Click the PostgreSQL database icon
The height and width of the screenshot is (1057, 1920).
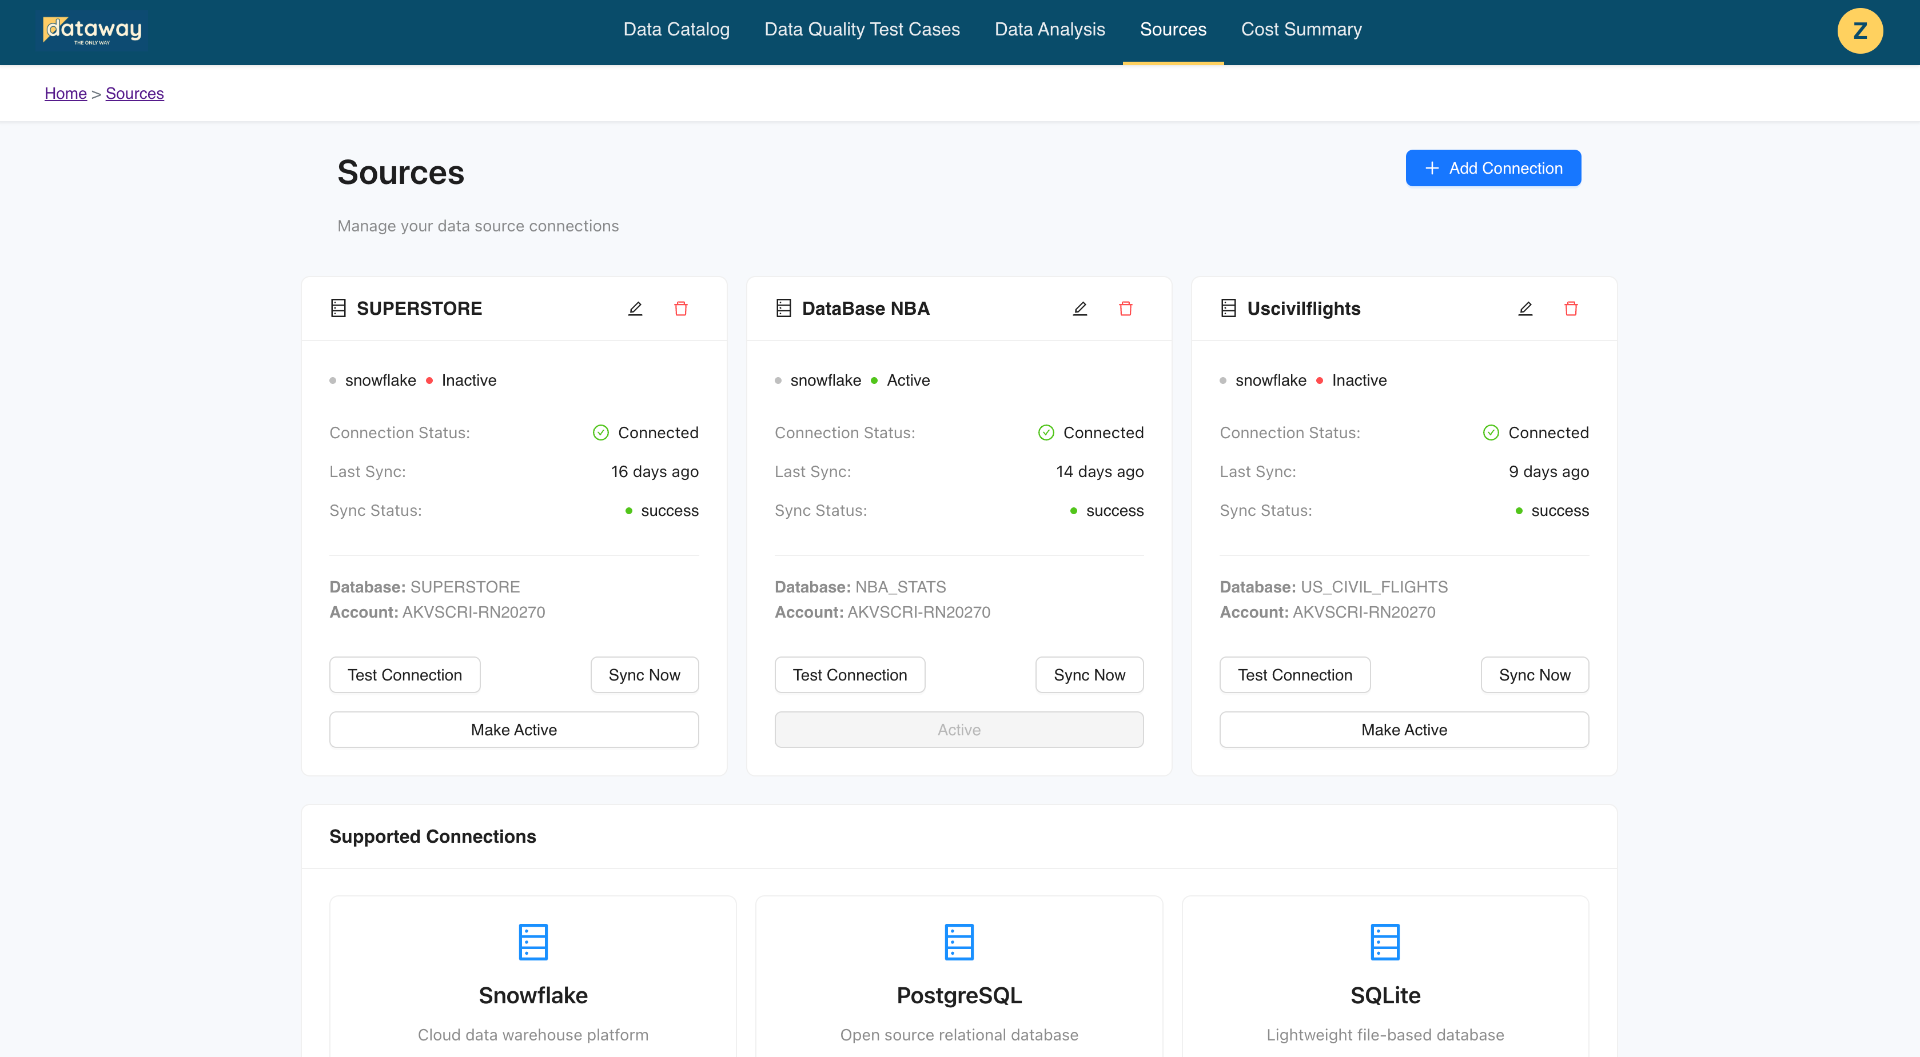958,941
